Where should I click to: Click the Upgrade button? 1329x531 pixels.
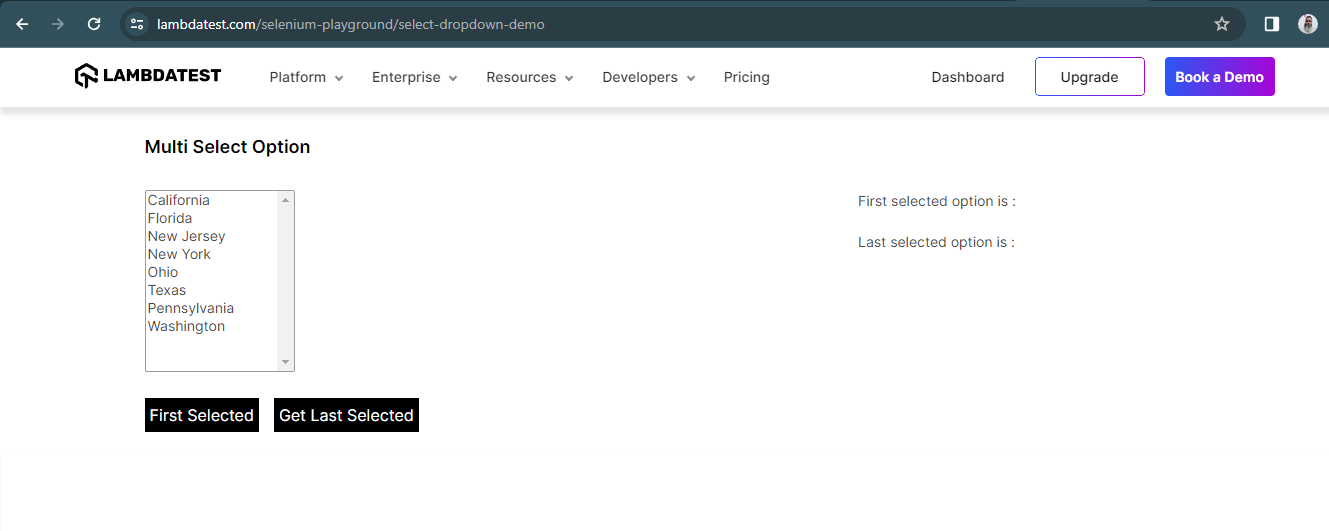coord(1090,76)
